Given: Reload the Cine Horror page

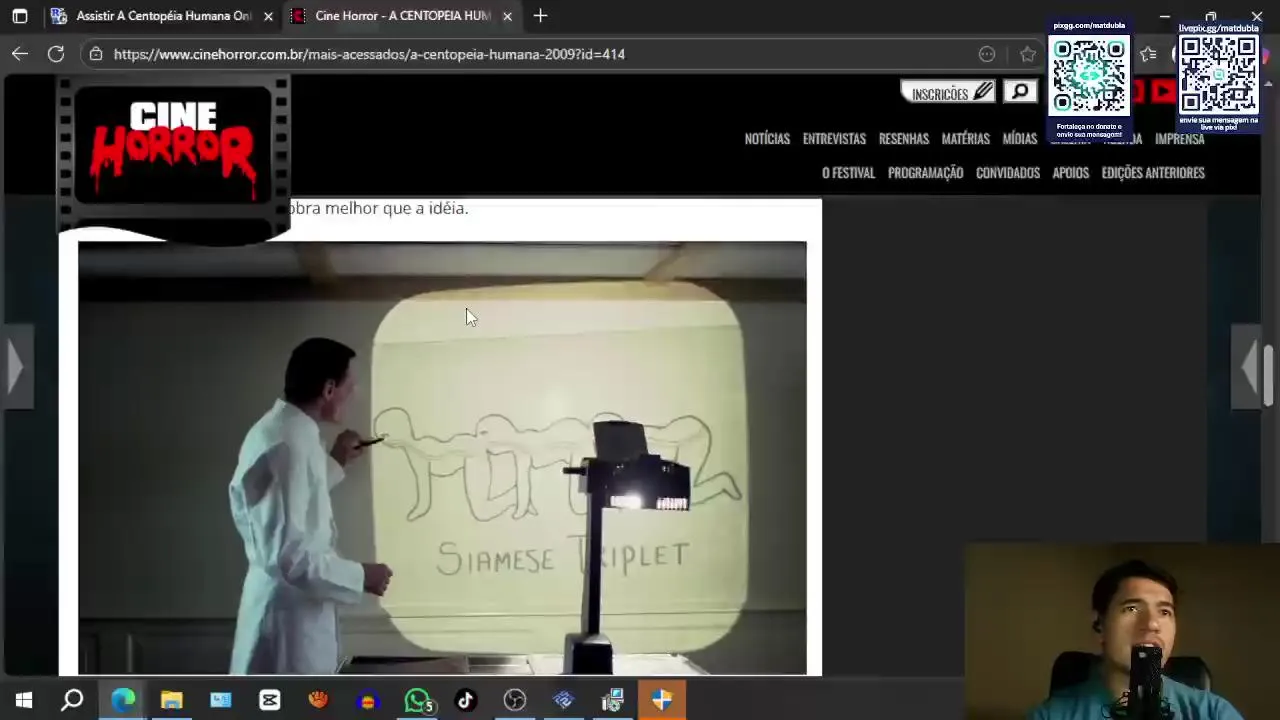Looking at the screenshot, I should (x=56, y=54).
